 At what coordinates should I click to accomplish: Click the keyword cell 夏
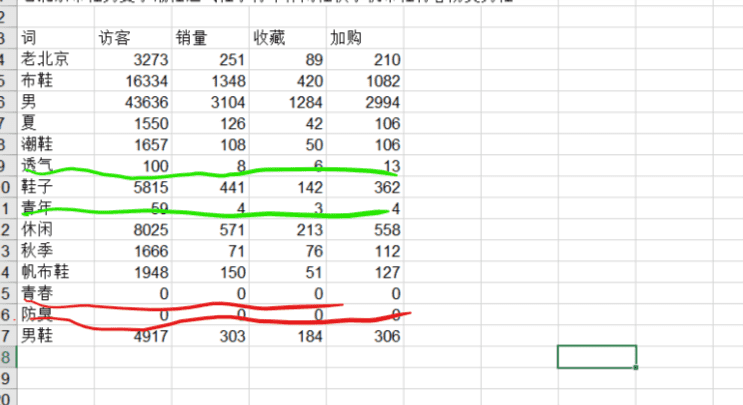[56, 123]
